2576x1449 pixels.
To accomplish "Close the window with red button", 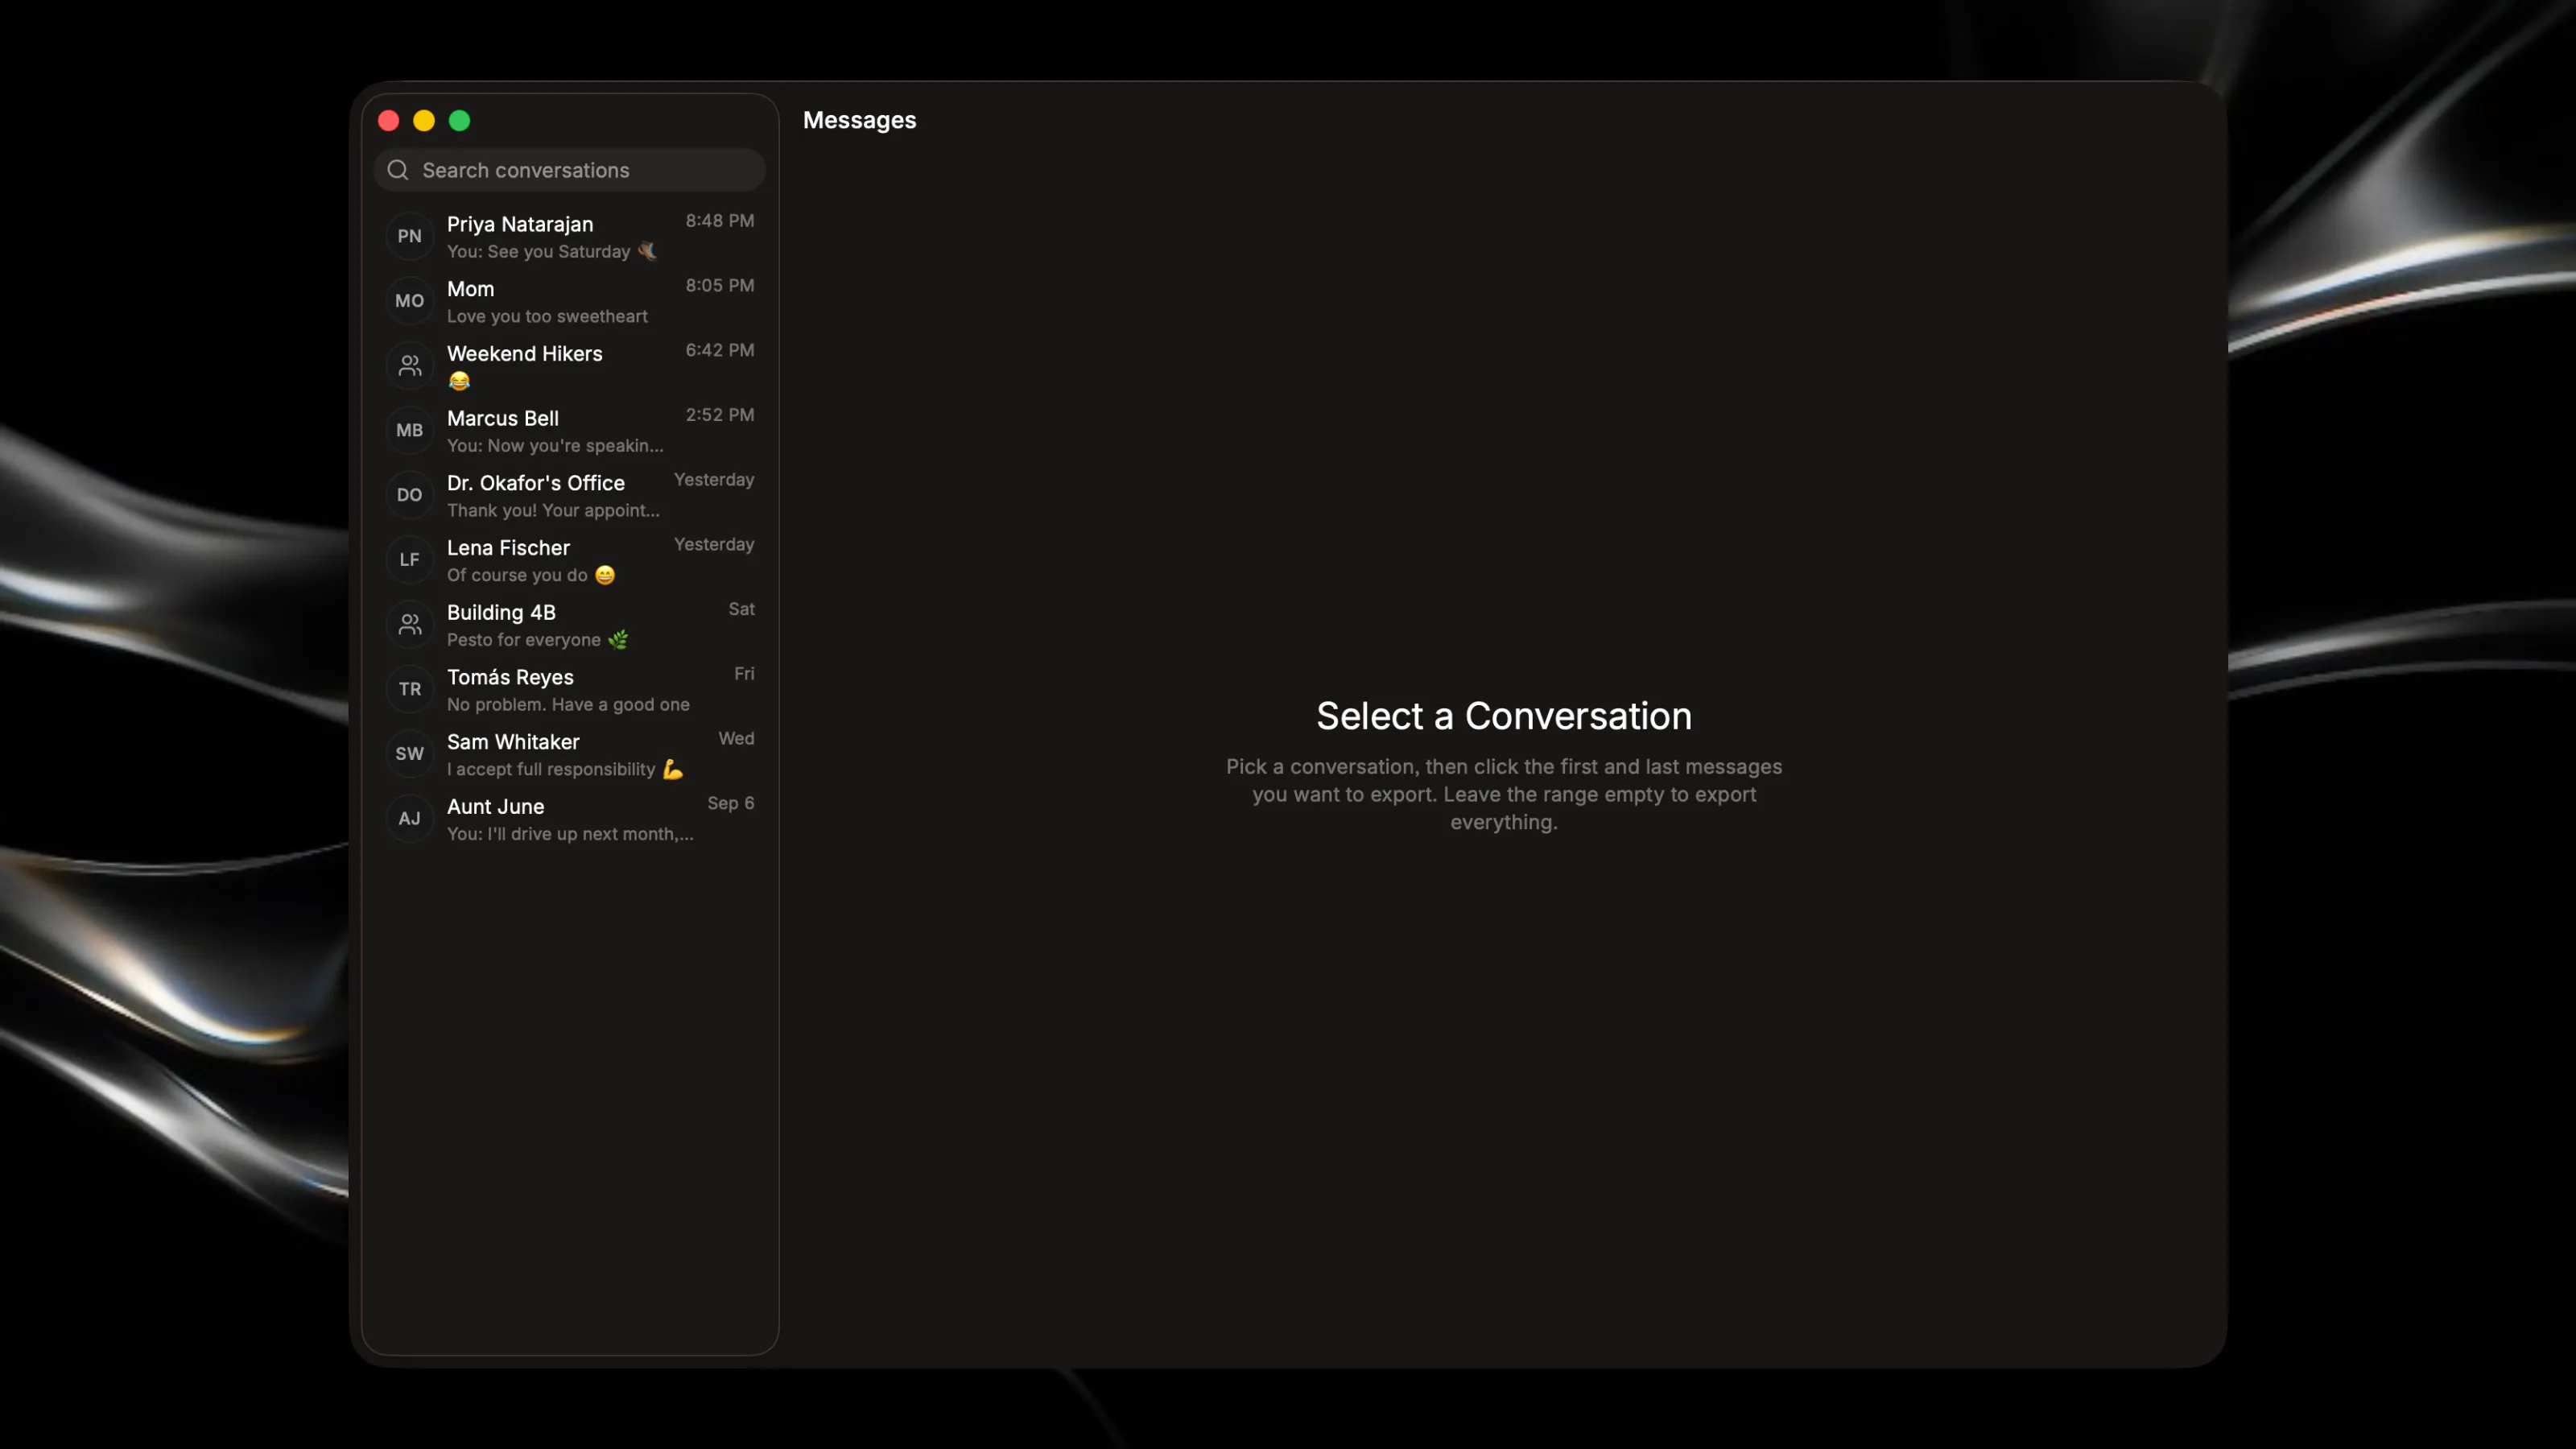I will (389, 121).
